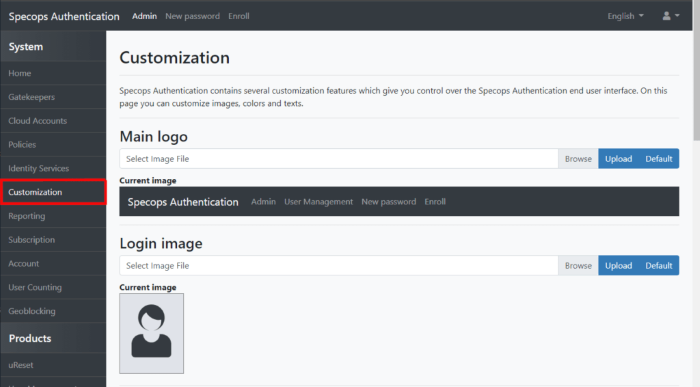This screenshot has width=700, height=387.
Task: Click the Login image section heading
Action: (x=161, y=243)
